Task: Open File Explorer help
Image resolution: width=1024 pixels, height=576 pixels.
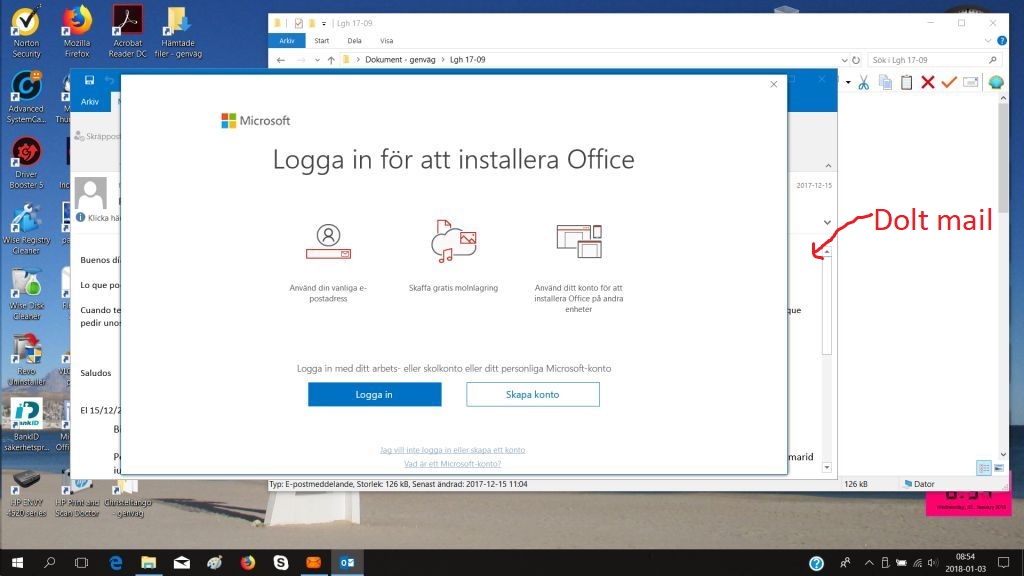Action: [1002, 40]
